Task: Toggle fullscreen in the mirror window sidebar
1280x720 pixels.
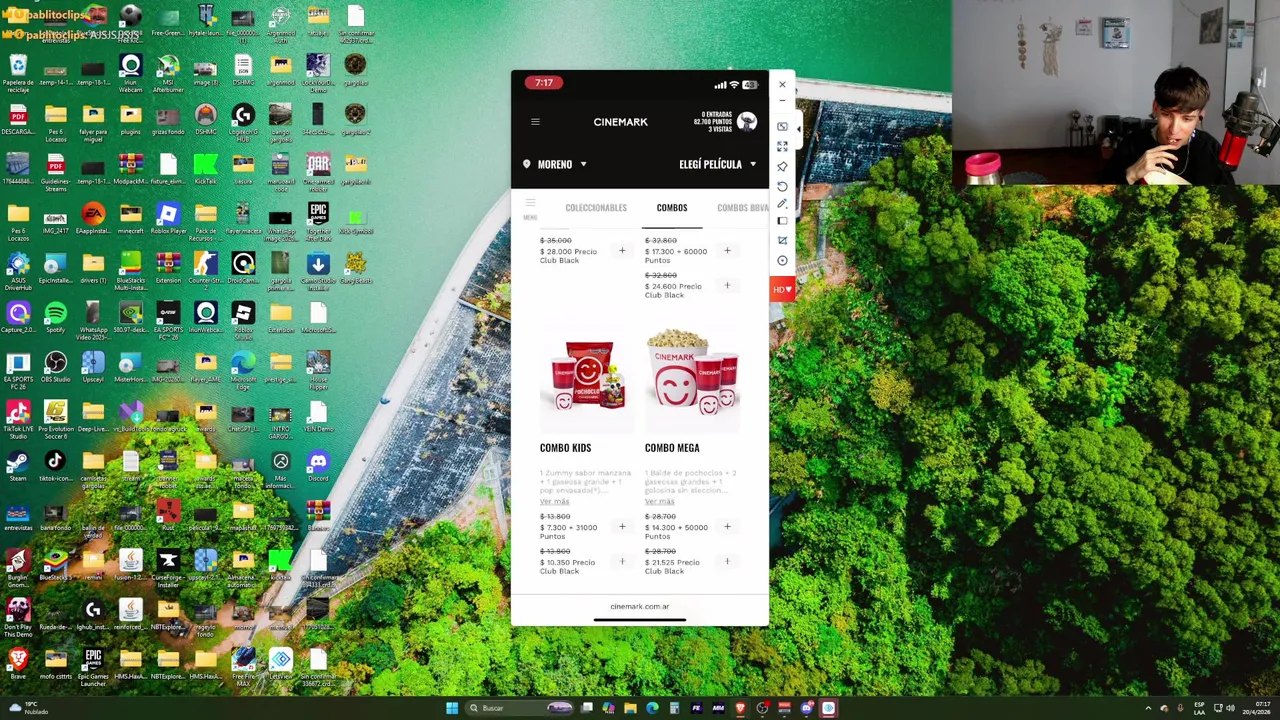Action: tap(782, 146)
